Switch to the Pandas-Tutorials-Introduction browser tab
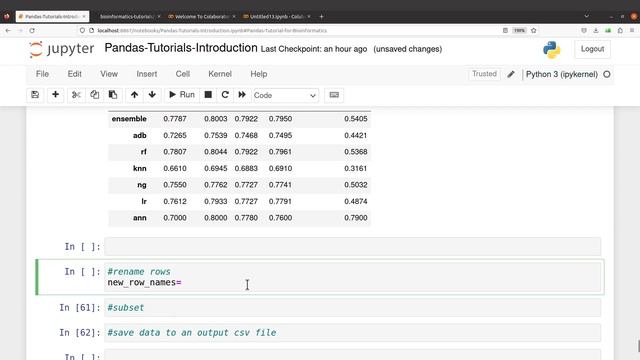This screenshot has width=640, height=360. pyautogui.click(x=52, y=16)
